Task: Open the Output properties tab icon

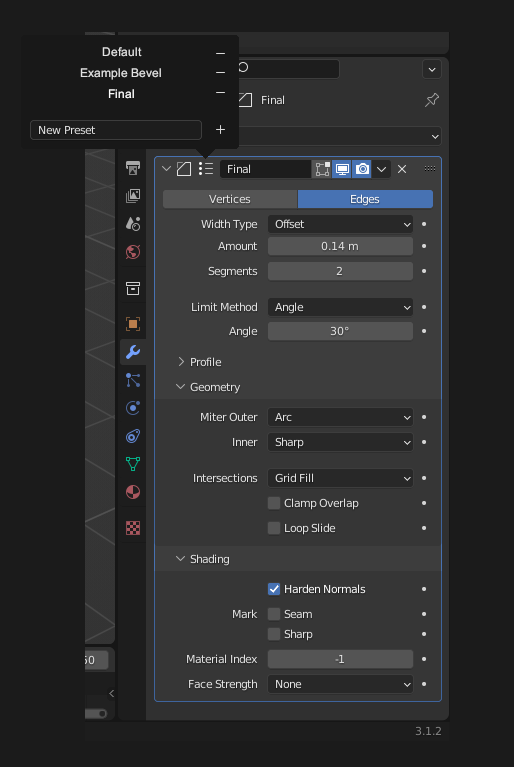Action: (133, 168)
